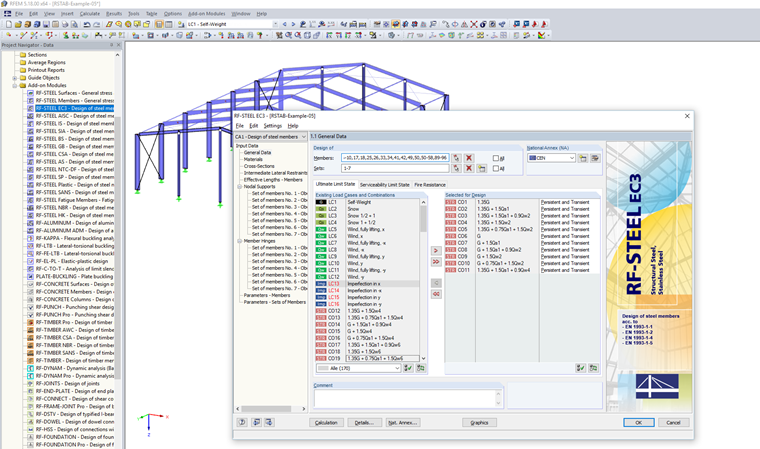Expand the Guide Objects folder in navigator
Viewport: 760px width, 449px height.
coord(15,78)
